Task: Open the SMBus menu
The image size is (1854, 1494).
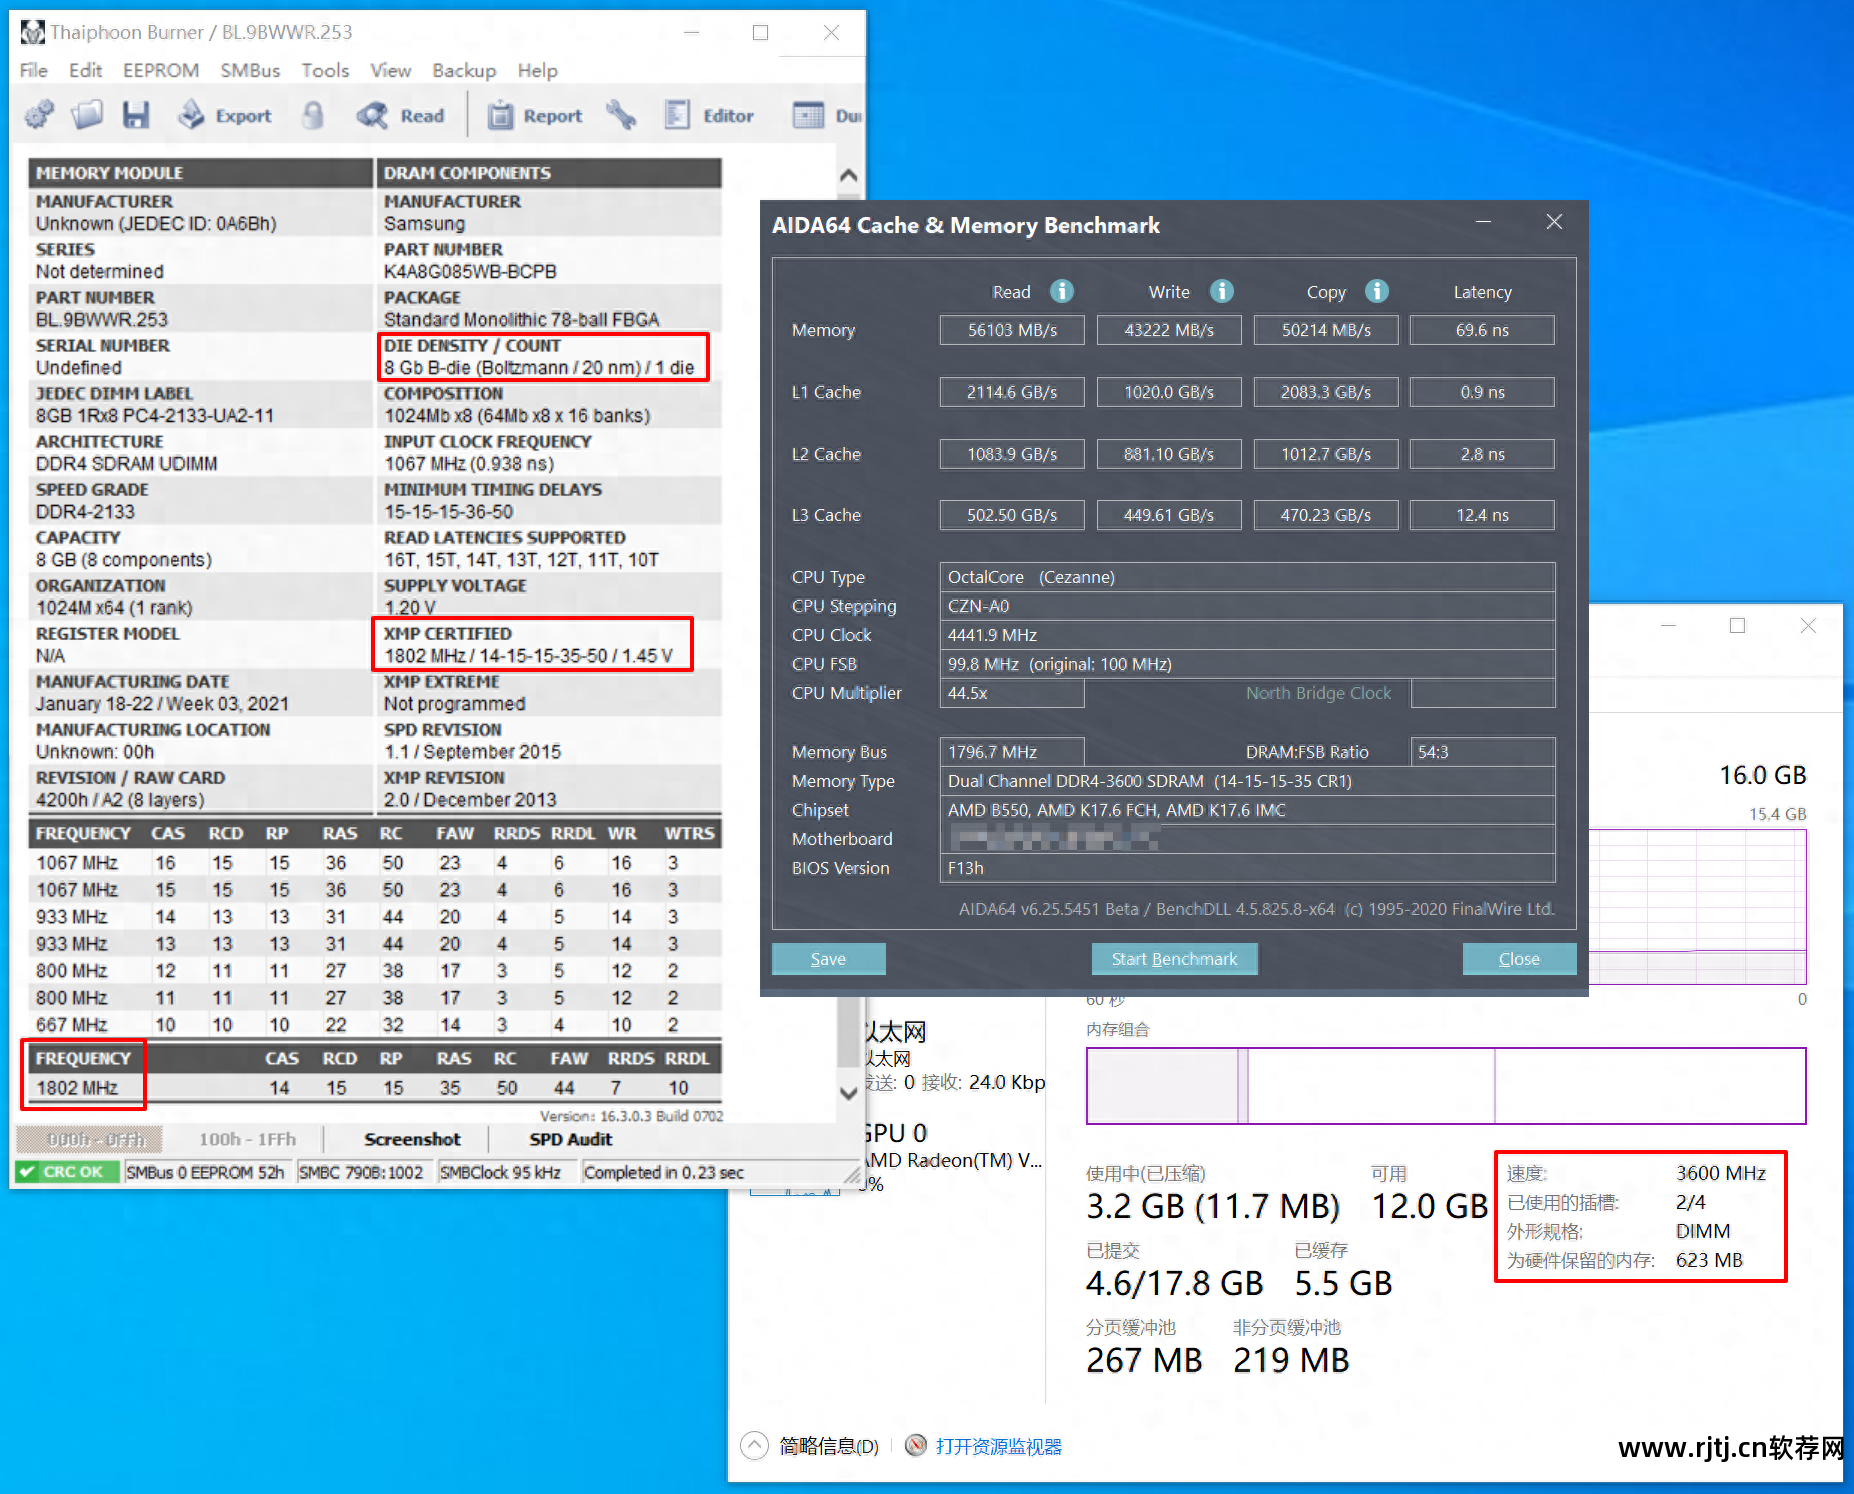Action: point(250,70)
